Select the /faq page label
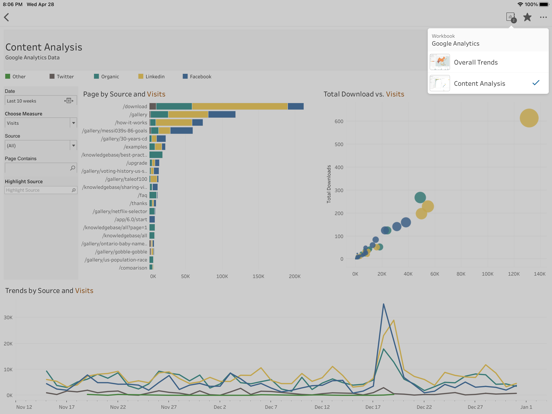552x414 pixels. [x=142, y=195]
